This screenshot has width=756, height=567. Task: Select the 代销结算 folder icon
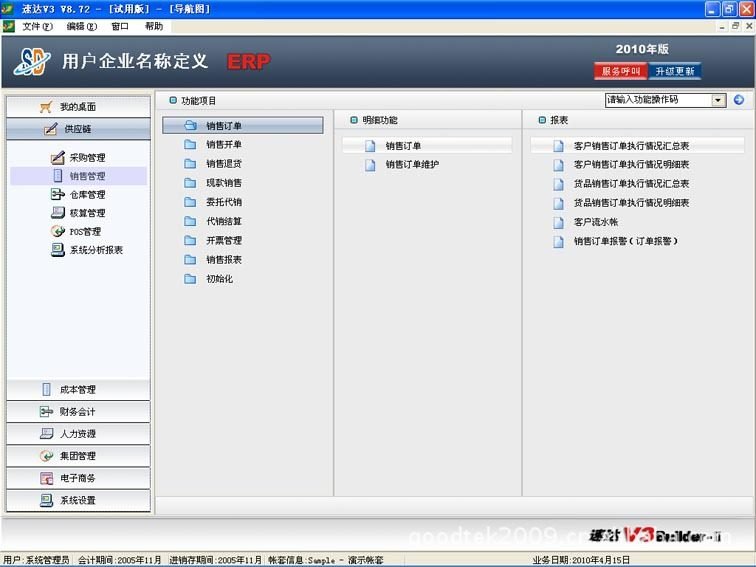tap(190, 221)
